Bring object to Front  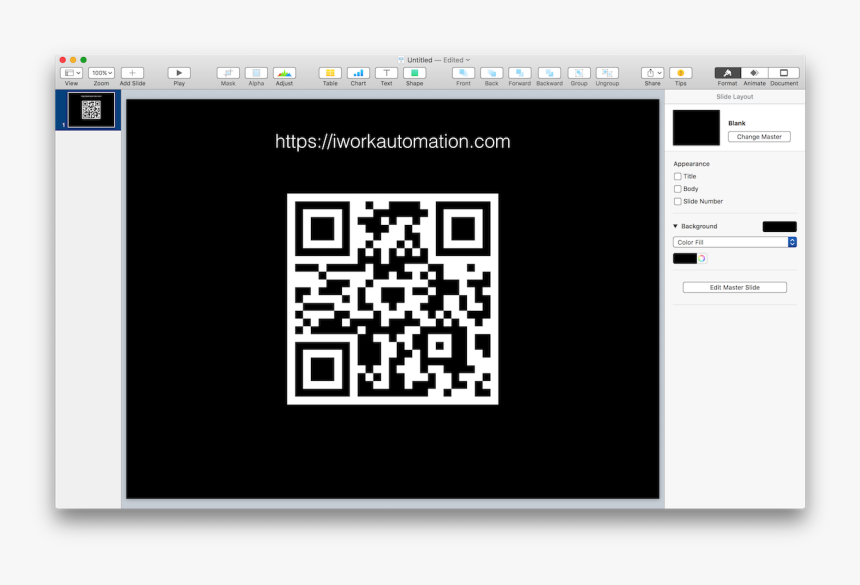pyautogui.click(x=463, y=73)
